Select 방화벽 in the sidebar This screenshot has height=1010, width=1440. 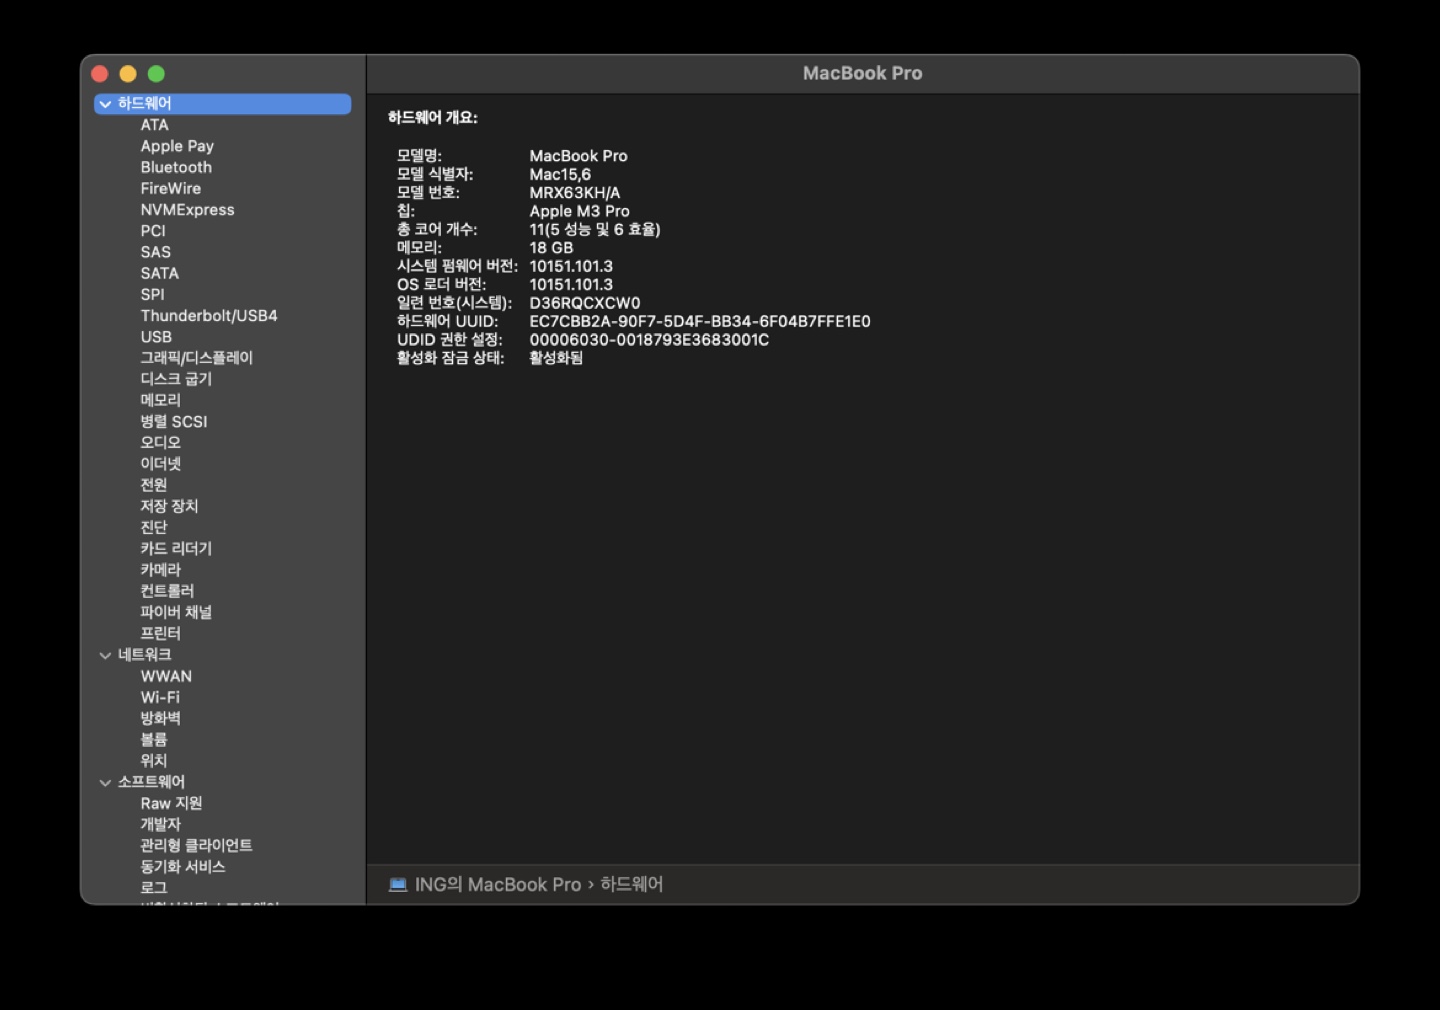160,718
